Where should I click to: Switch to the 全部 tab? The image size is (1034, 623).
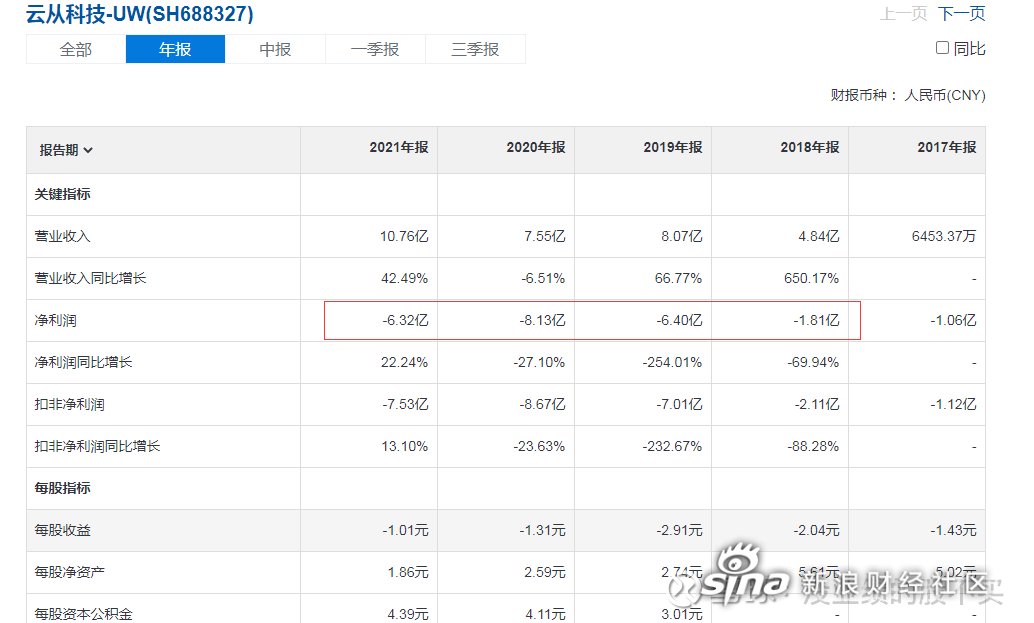[x=76, y=49]
